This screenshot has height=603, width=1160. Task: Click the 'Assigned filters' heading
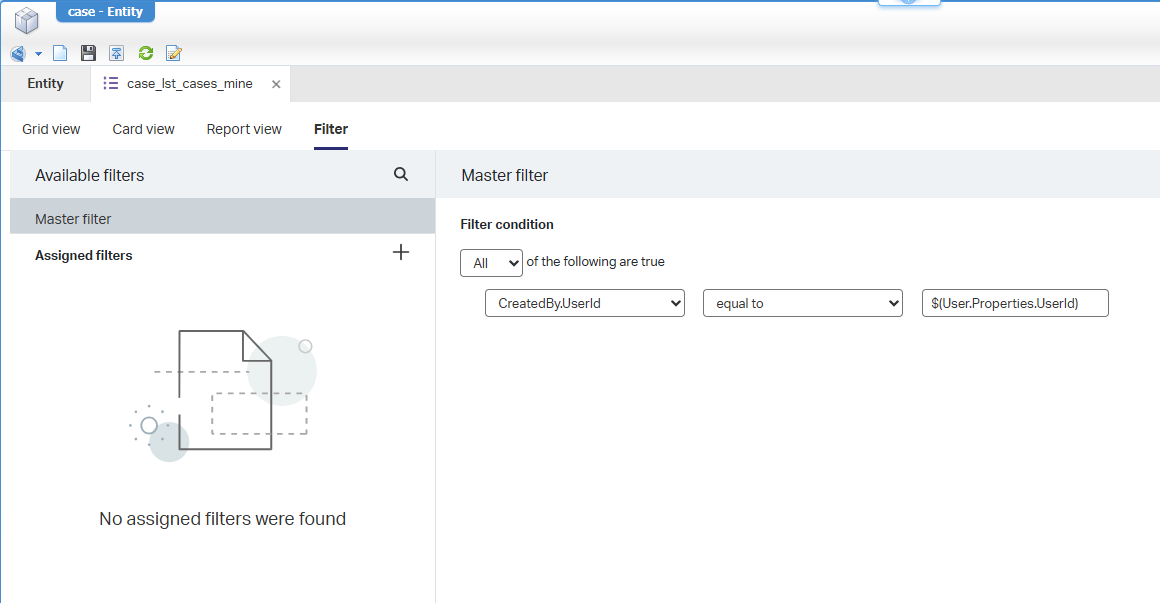(x=84, y=255)
